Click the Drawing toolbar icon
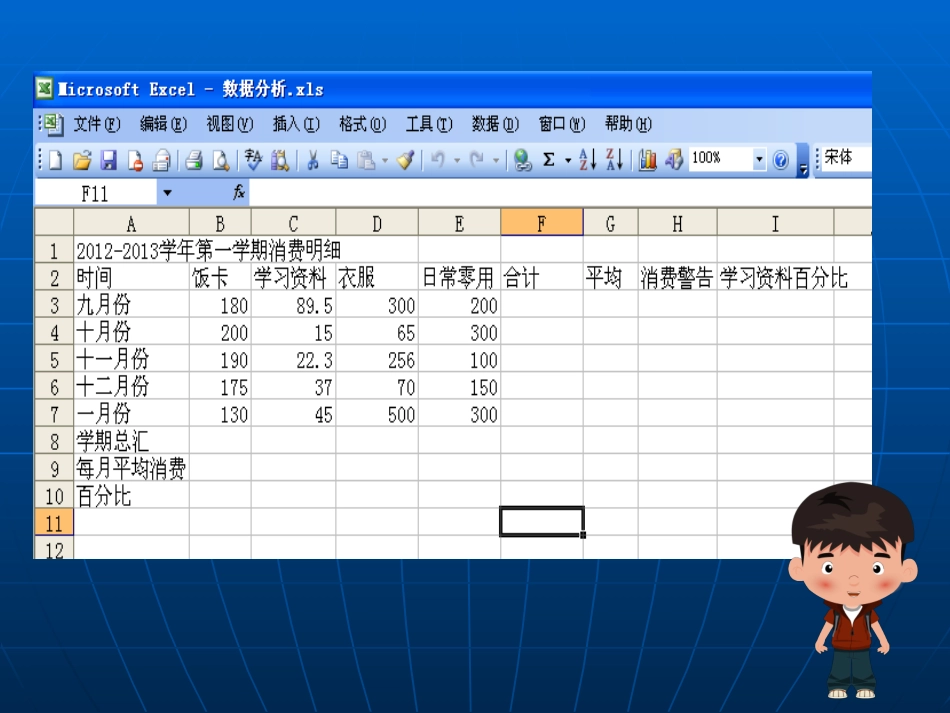 [x=674, y=161]
